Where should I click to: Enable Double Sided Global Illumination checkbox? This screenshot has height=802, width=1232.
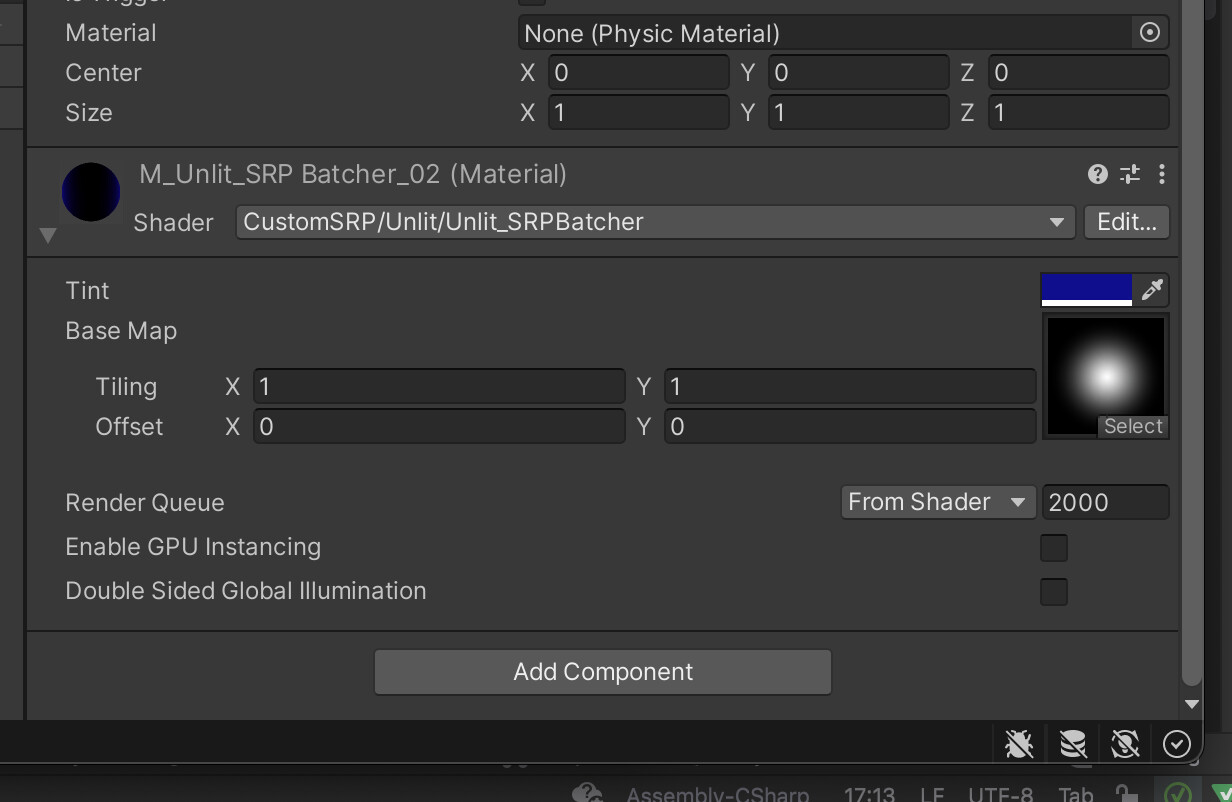point(1054,591)
